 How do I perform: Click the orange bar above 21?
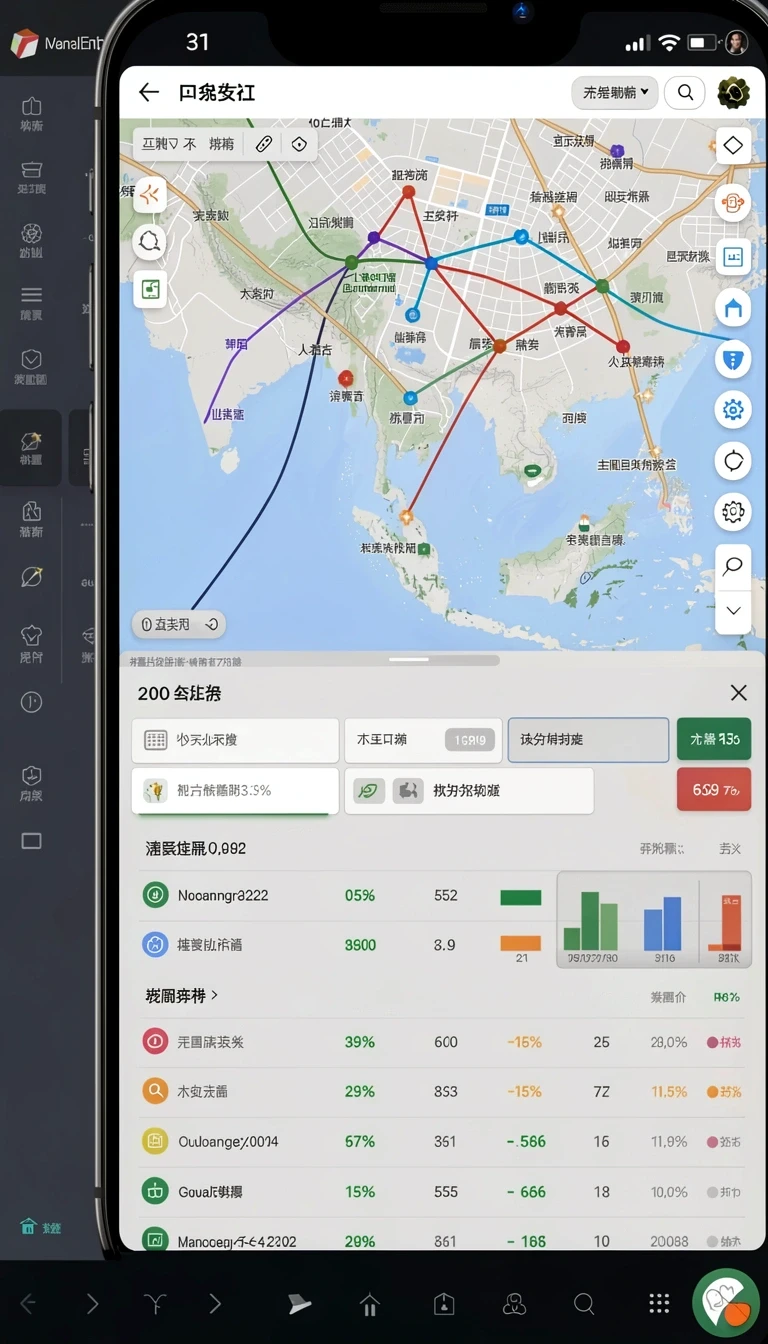[x=520, y=943]
